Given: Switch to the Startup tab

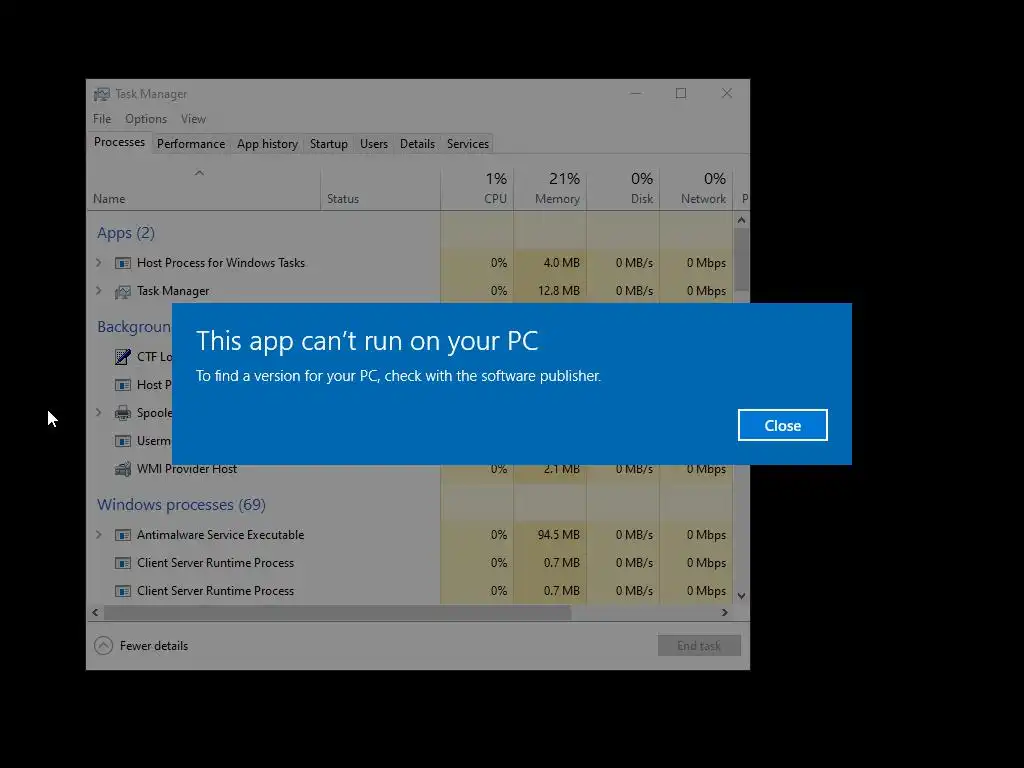Looking at the screenshot, I should [328, 144].
